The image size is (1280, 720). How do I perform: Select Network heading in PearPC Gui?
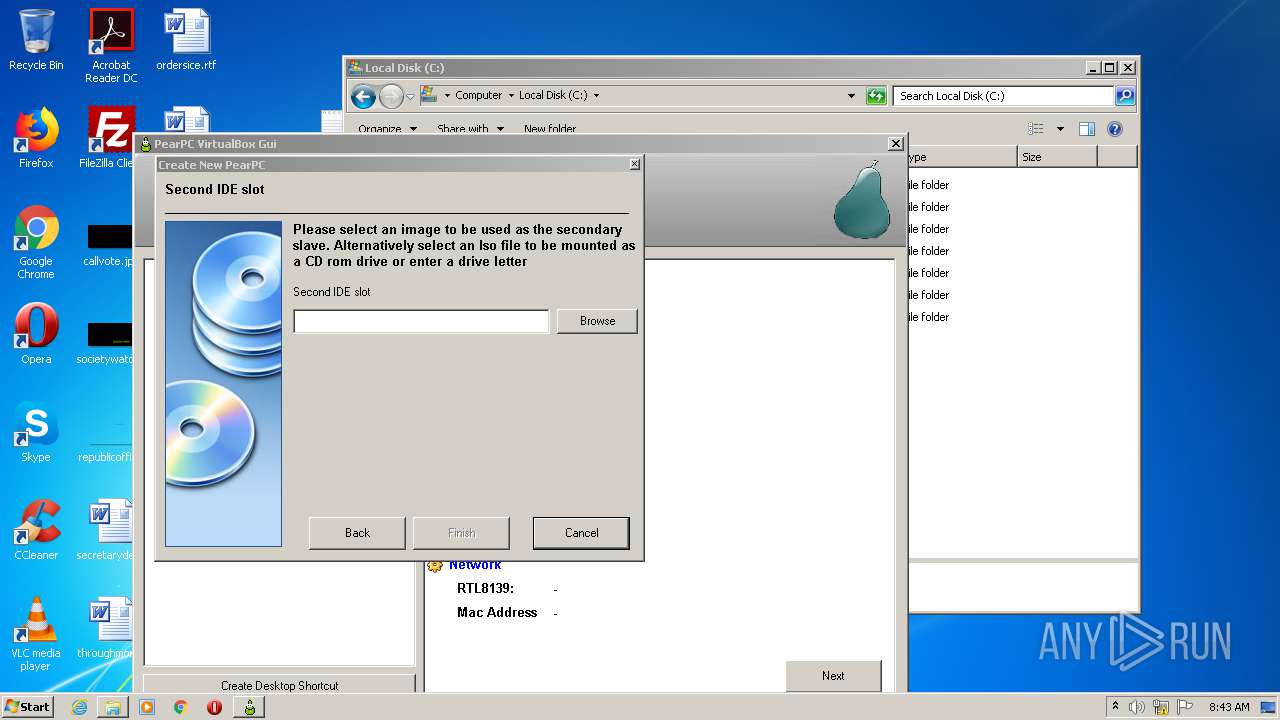coord(475,566)
